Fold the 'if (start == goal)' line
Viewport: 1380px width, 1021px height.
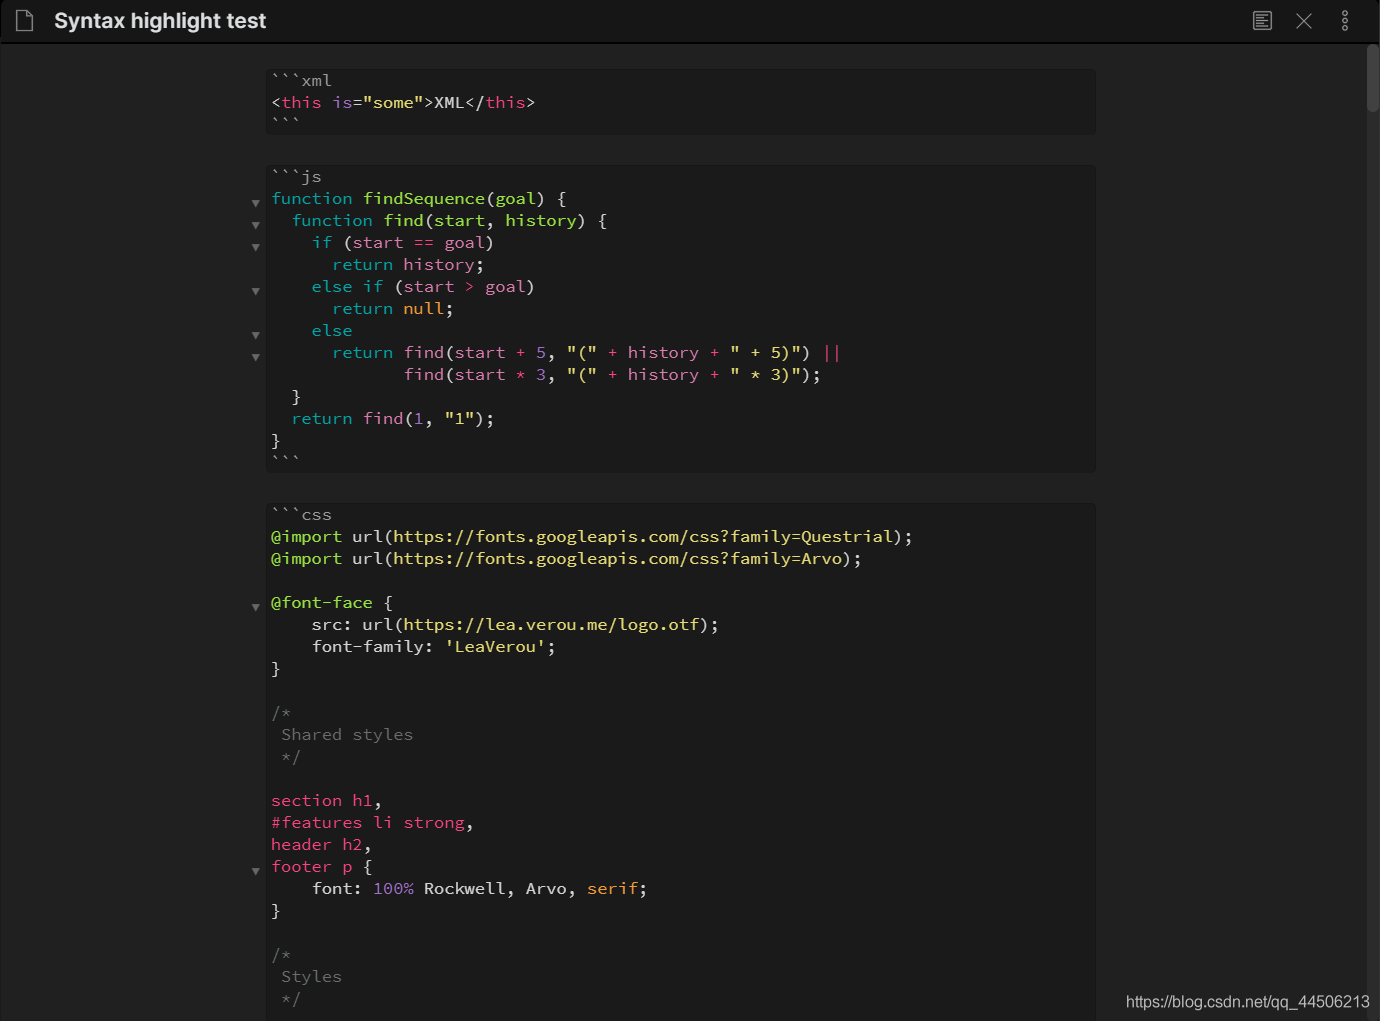click(256, 247)
